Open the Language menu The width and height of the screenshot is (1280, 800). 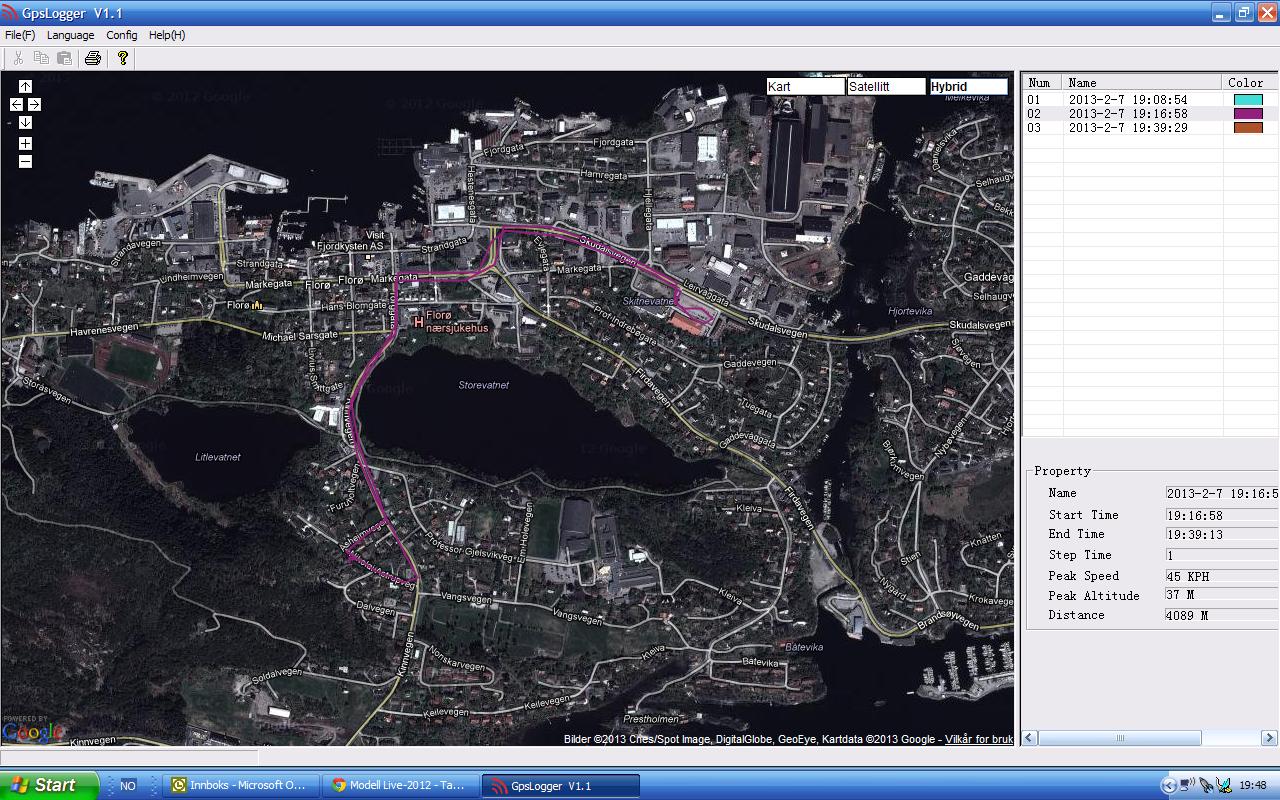[x=70, y=35]
